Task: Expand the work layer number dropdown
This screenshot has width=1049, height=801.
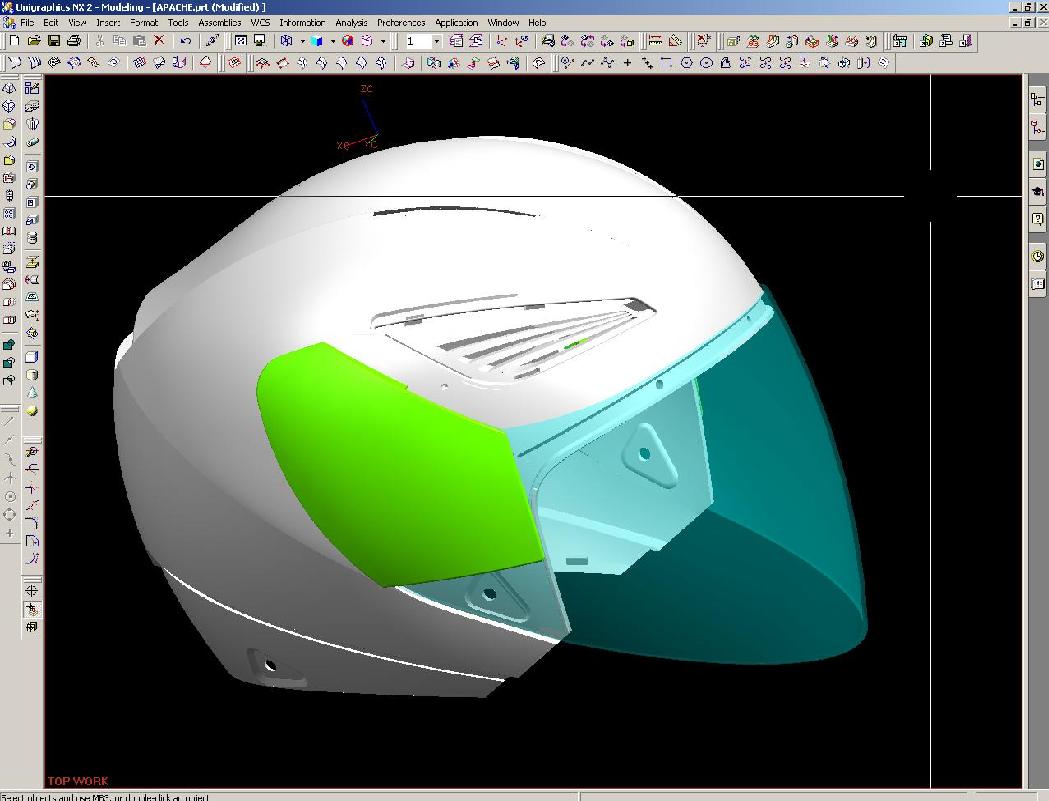Action: [436, 41]
